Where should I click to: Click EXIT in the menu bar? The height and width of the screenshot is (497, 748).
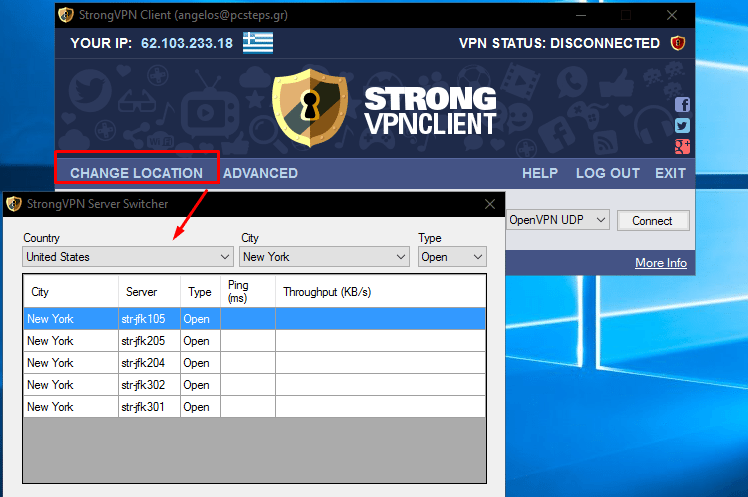click(670, 173)
